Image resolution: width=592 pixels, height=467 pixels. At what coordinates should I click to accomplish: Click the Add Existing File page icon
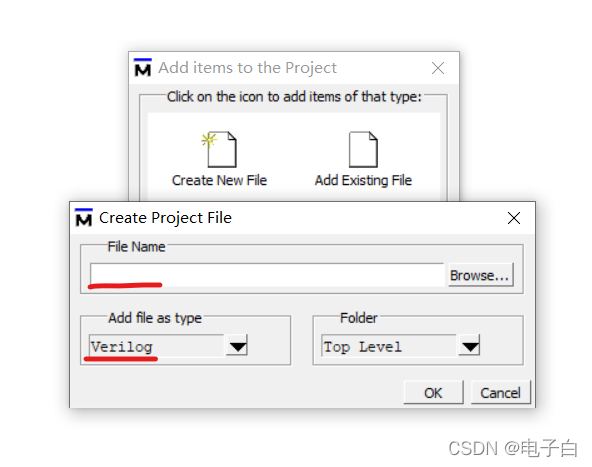click(363, 149)
